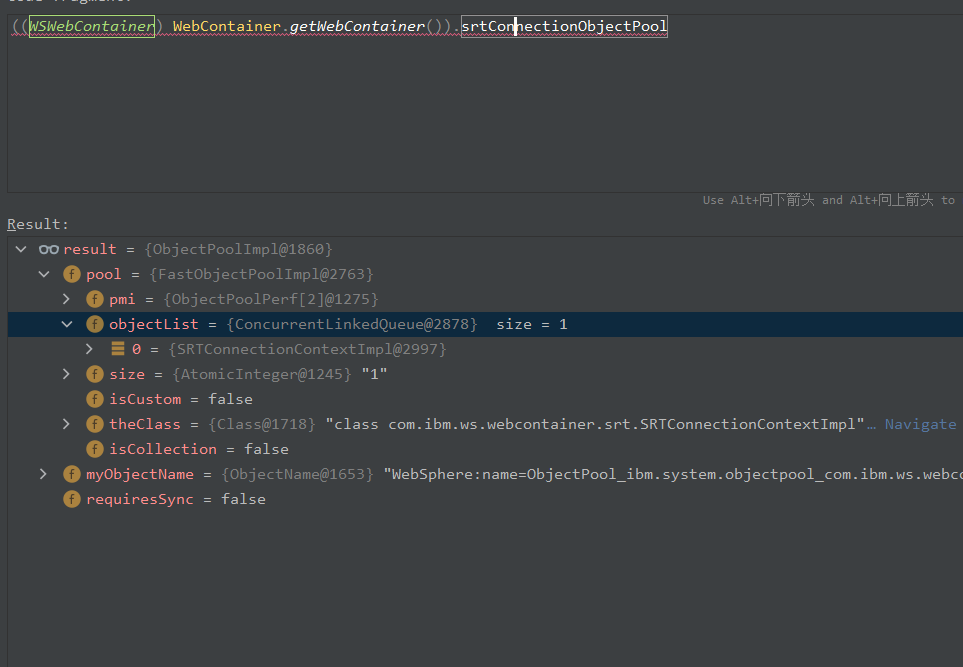Click the array element icon for index 0

pos(118,349)
